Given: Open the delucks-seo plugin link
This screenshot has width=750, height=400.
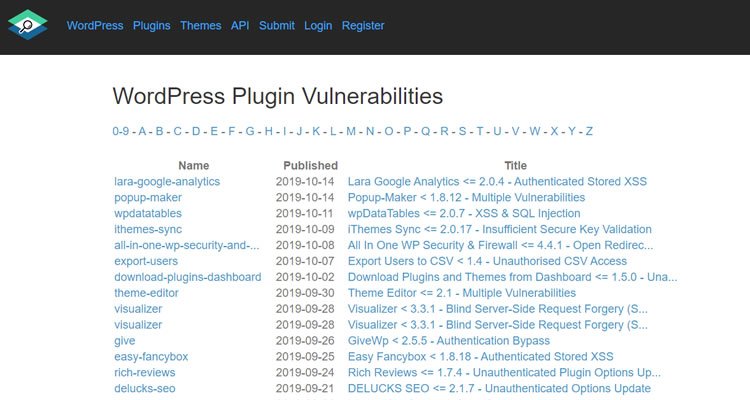Looking at the screenshot, I should click(144, 389).
